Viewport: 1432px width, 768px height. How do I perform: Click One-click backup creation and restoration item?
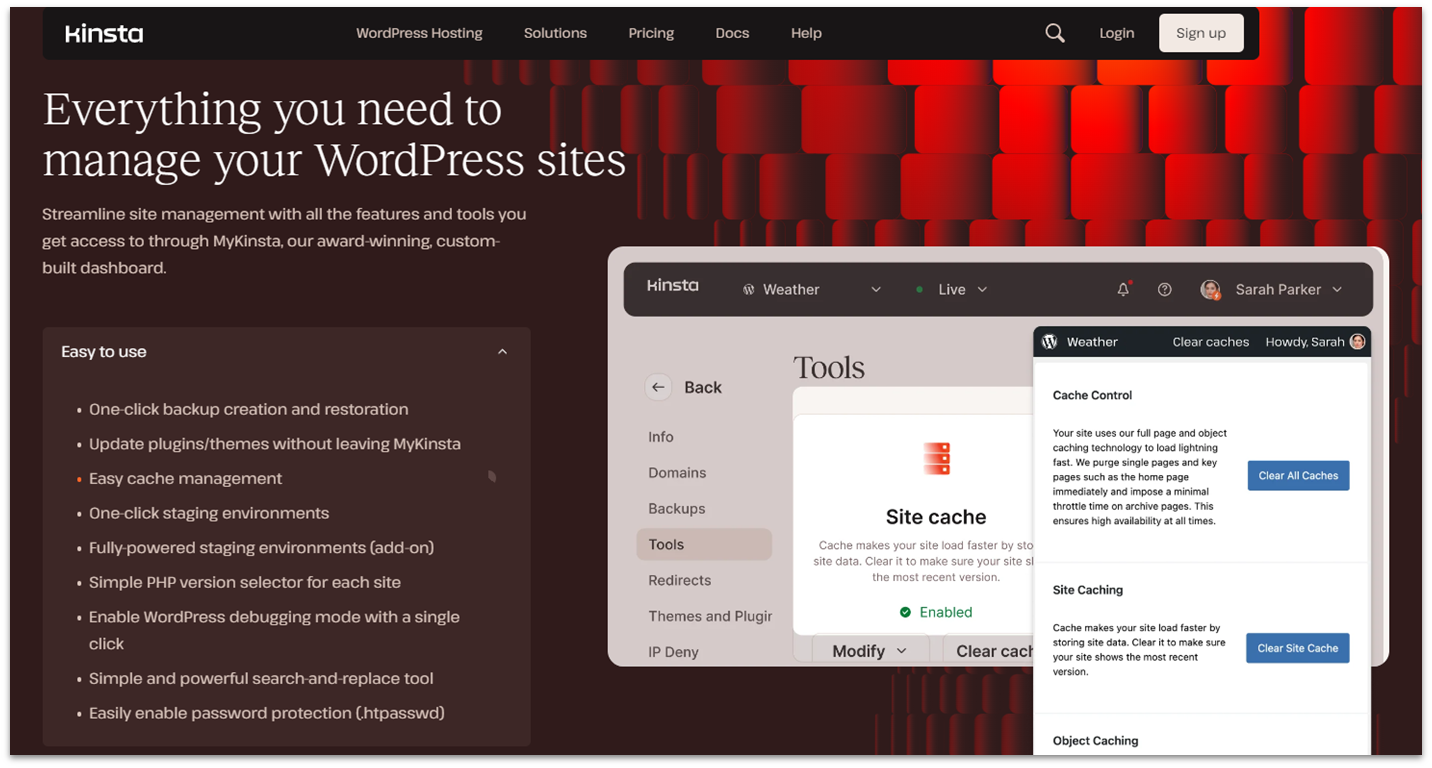tap(248, 410)
